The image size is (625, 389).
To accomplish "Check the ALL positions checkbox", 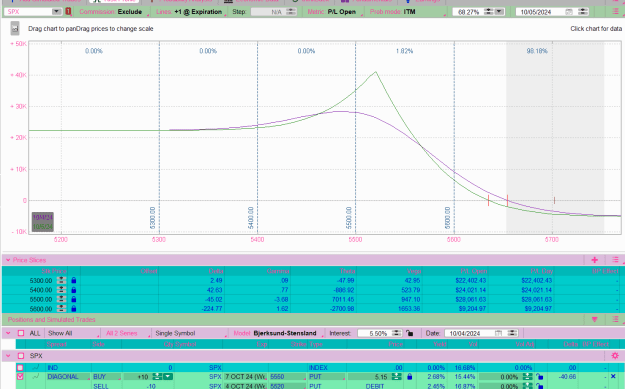I will (x=21, y=333).
